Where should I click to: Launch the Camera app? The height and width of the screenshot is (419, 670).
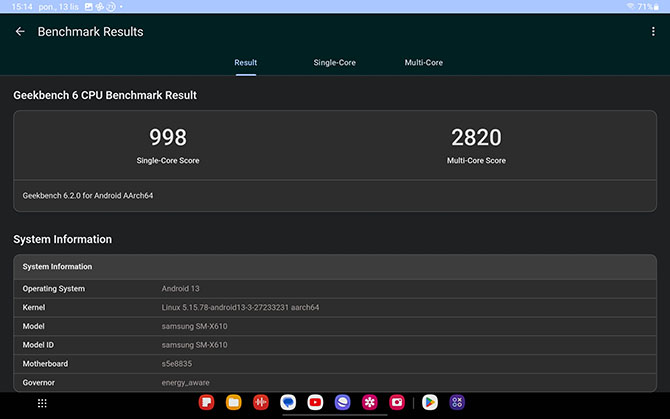point(397,402)
